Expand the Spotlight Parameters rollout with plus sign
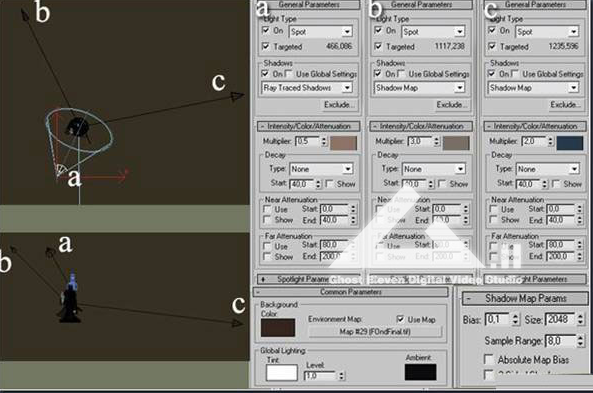Screen dimensions: 593x393 point(309,279)
